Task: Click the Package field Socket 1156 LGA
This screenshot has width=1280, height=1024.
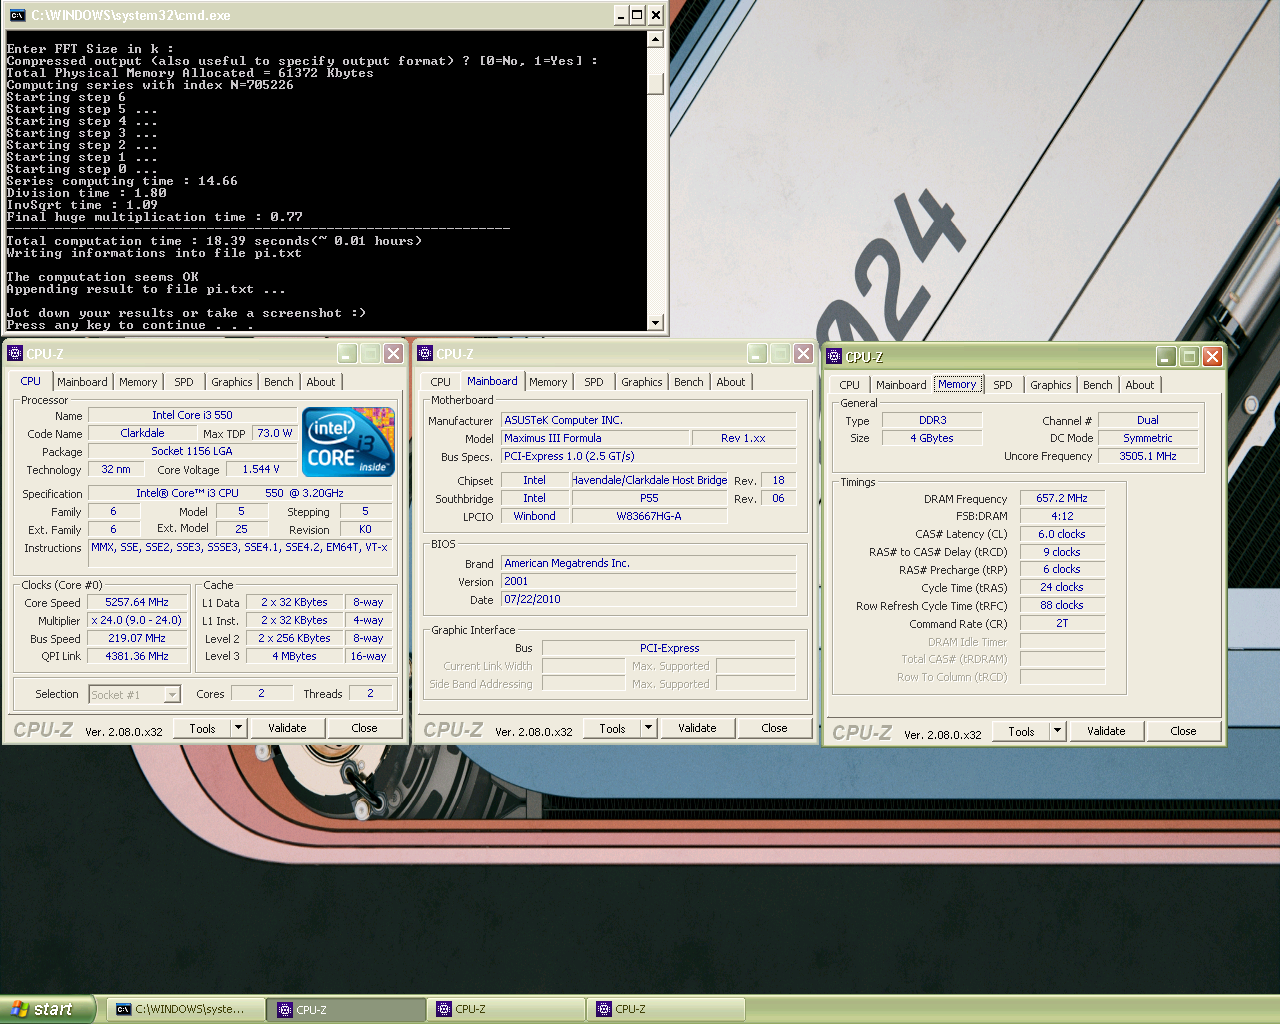Action: point(192,451)
